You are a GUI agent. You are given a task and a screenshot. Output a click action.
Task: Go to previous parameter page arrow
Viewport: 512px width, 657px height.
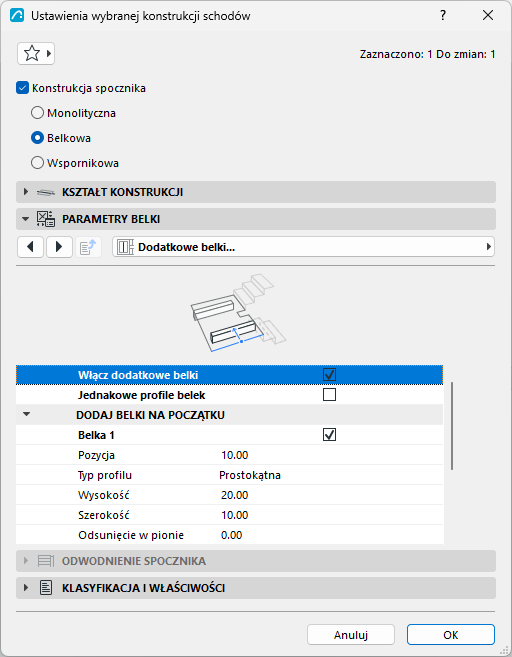[x=30, y=247]
